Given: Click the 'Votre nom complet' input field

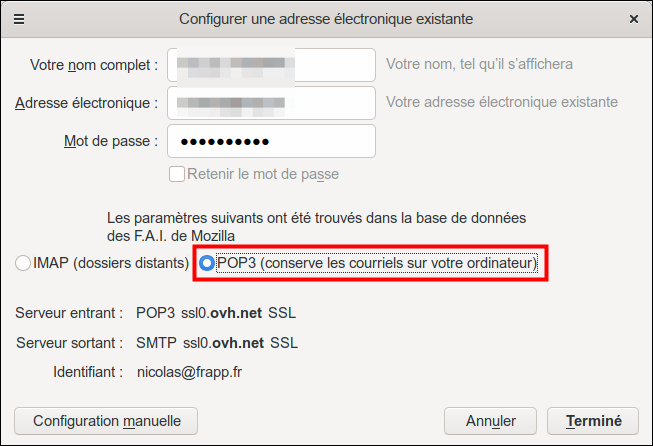Looking at the screenshot, I should [271, 65].
